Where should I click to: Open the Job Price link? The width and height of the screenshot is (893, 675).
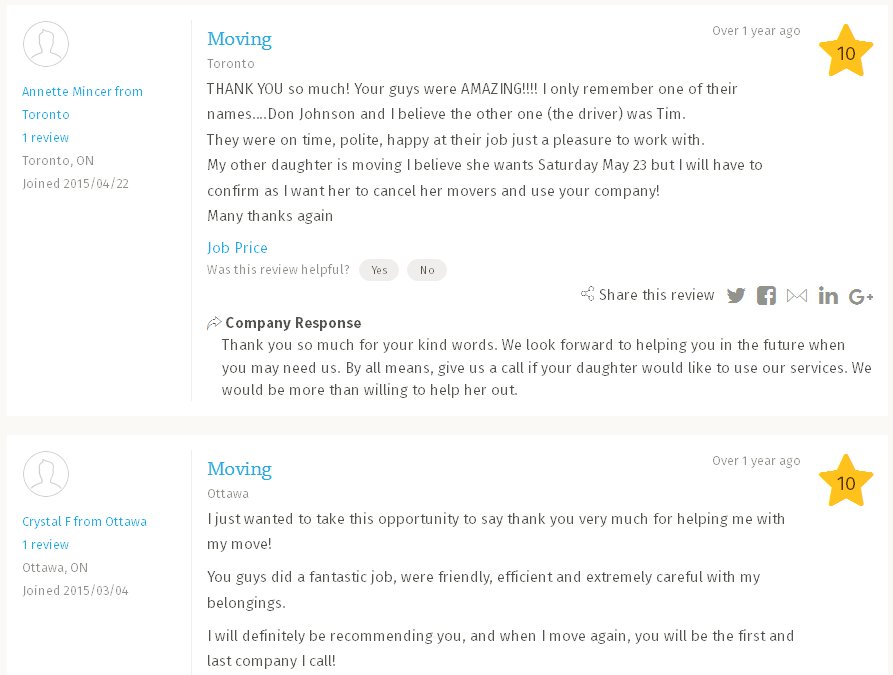237,247
